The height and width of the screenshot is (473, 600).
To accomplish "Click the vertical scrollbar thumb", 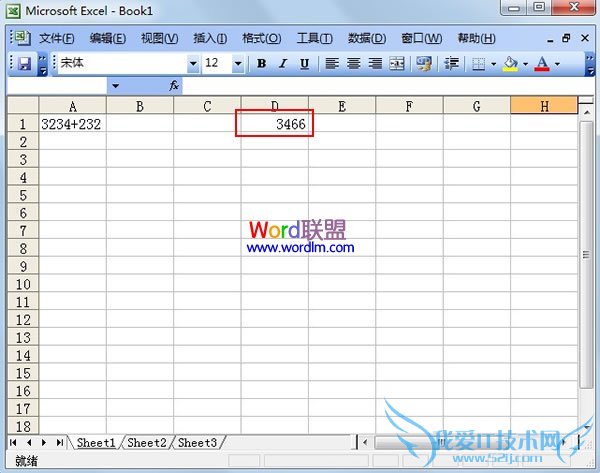I will point(586,255).
